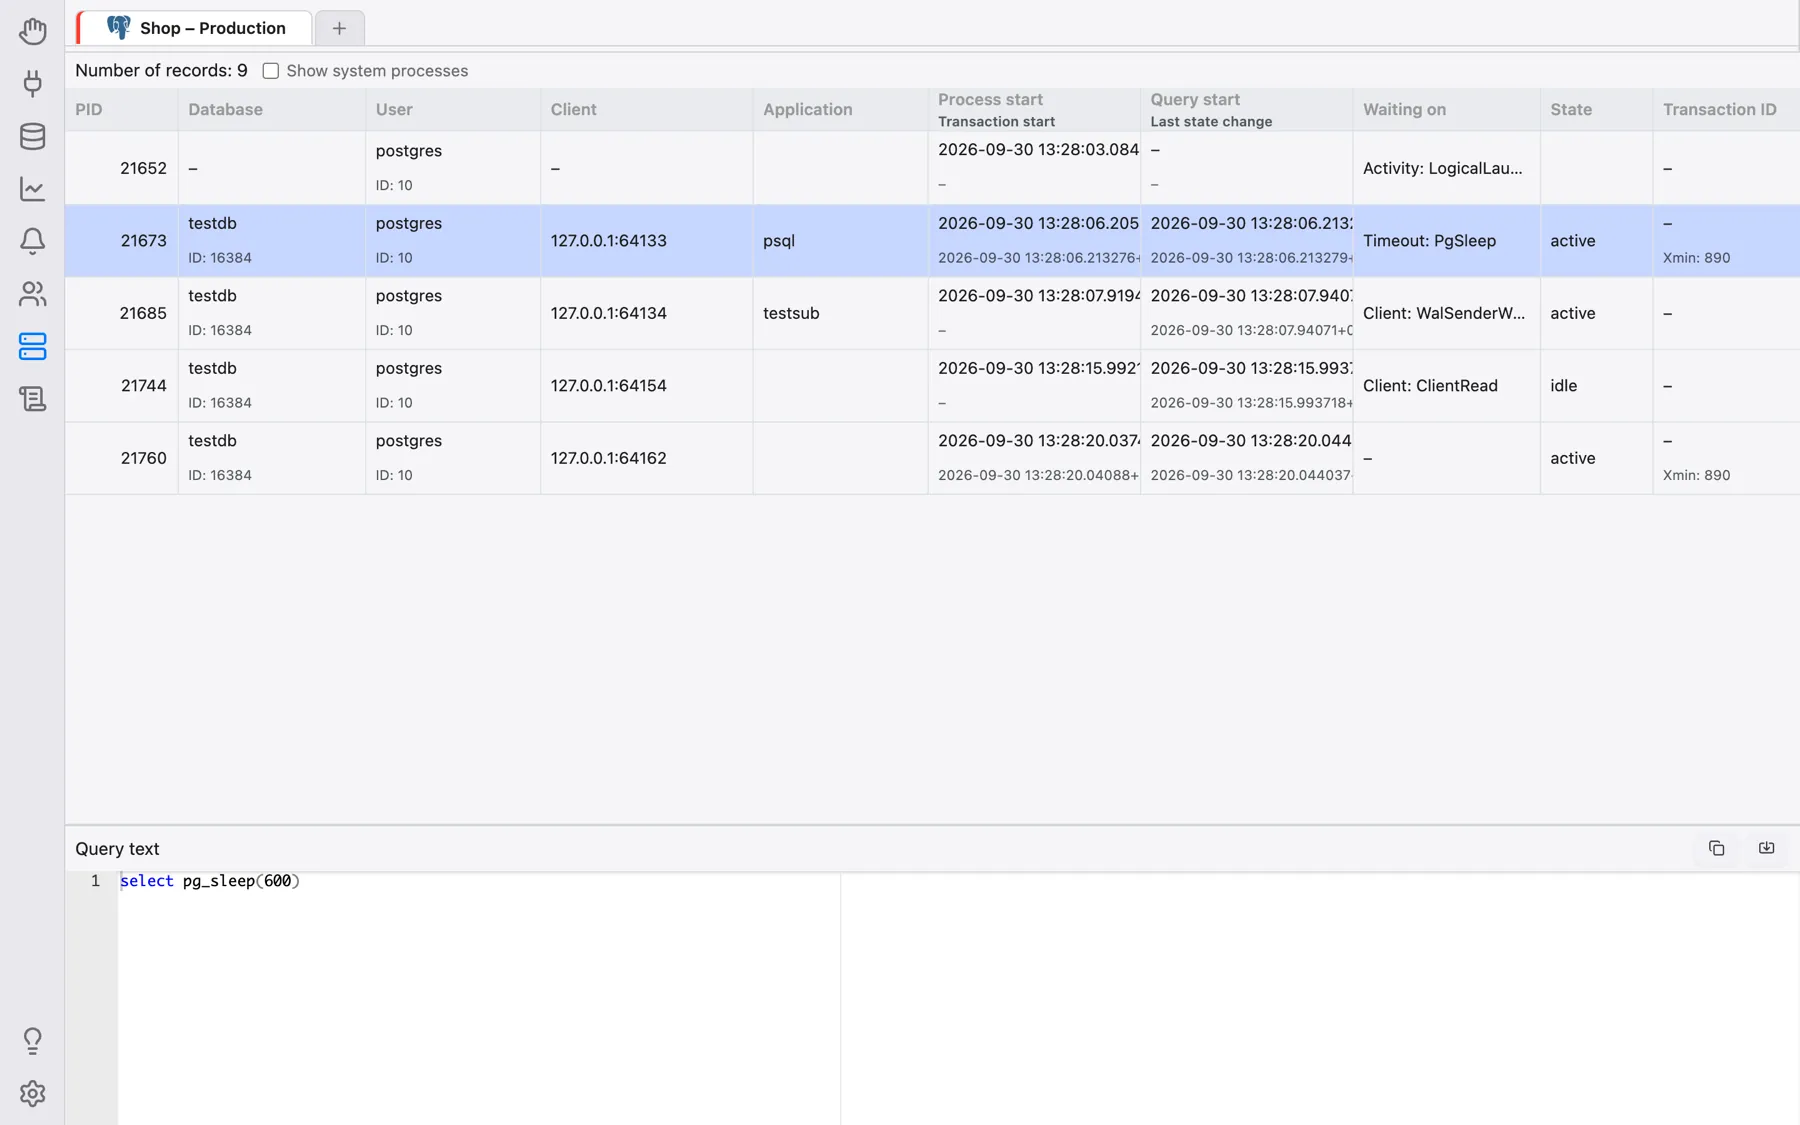
Task: Open the connection plug icon in sidebar
Action: 32,83
